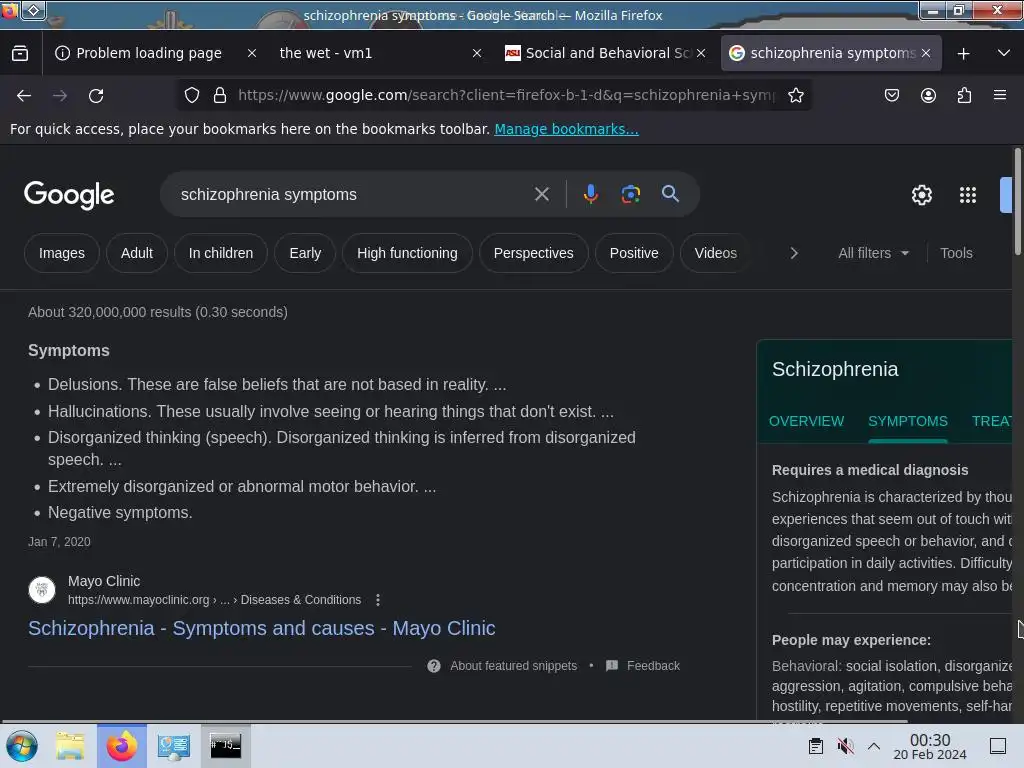
Task: Bookmark this page with the star icon
Action: tap(795, 95)
